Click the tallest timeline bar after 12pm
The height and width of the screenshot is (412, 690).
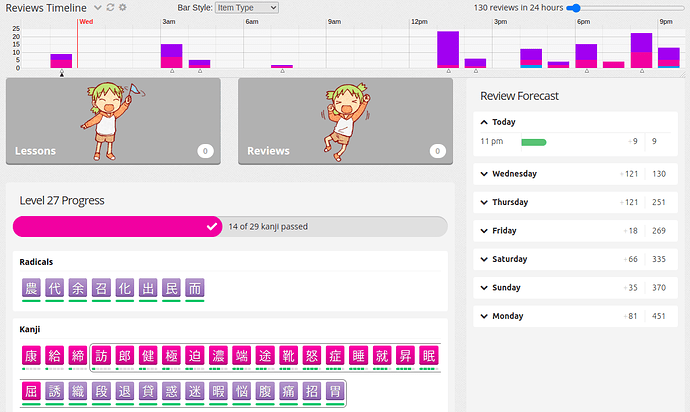tap(448, 49)
